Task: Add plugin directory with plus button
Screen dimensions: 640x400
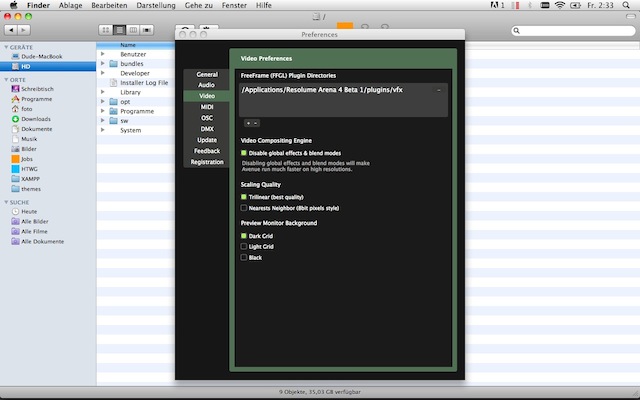Action: click(248, 123)
